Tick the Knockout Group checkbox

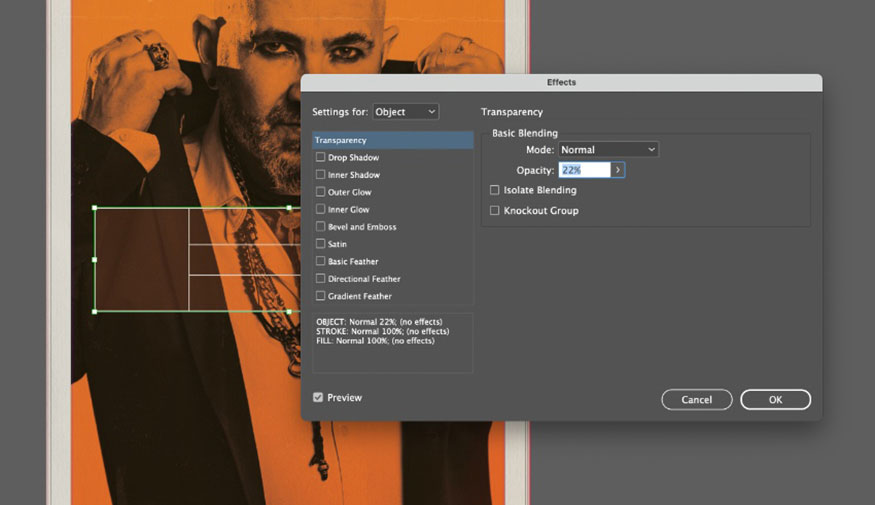click(494, 210)
